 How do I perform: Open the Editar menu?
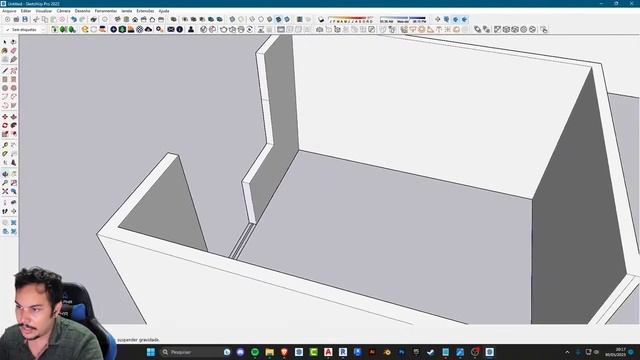26,11
